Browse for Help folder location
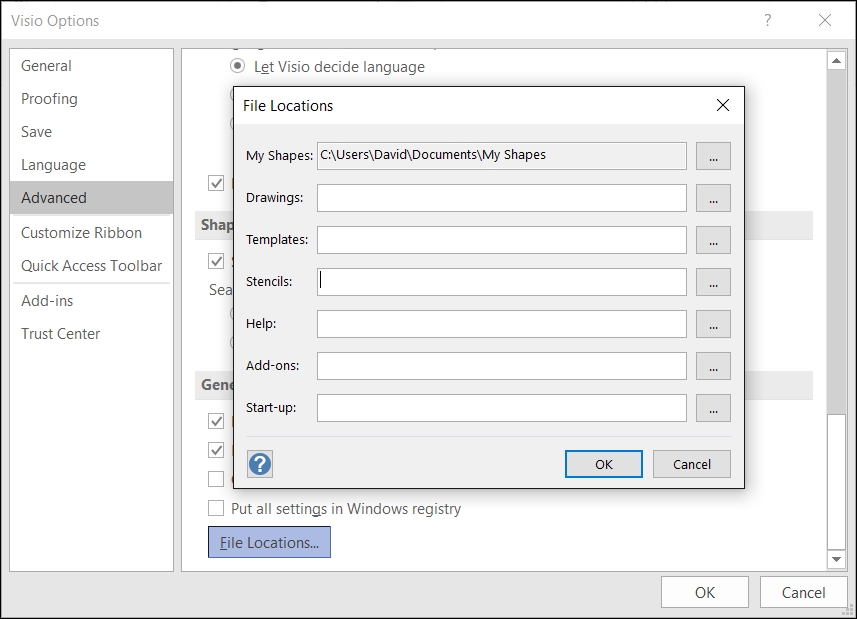The height and width of the screenshot is (619, 857). (713, 324)
